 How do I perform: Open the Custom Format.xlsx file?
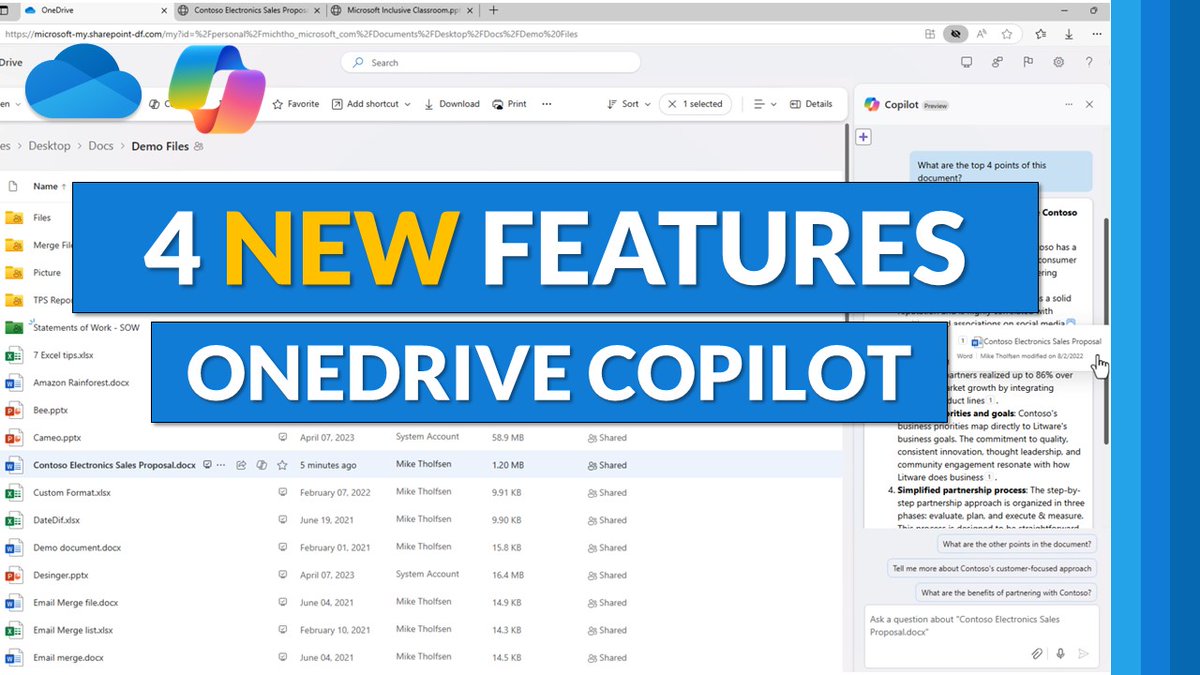71,493
